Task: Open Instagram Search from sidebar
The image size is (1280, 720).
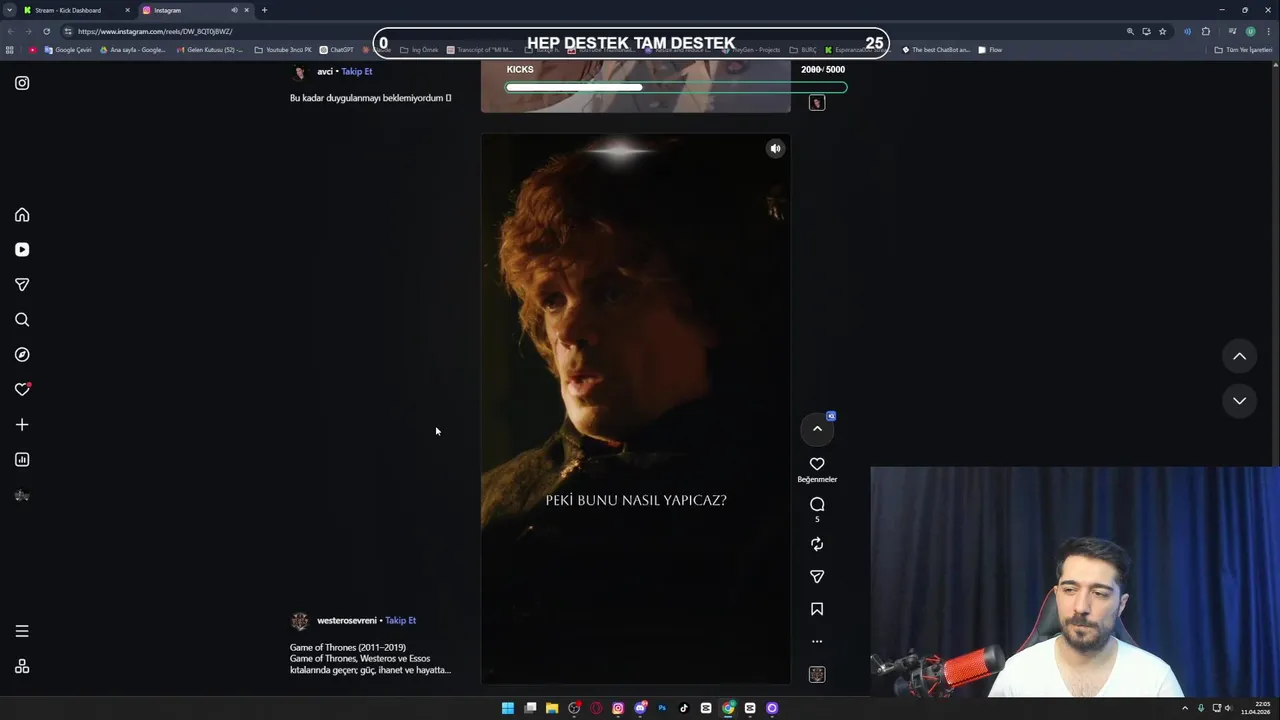Action: [22, 320]
